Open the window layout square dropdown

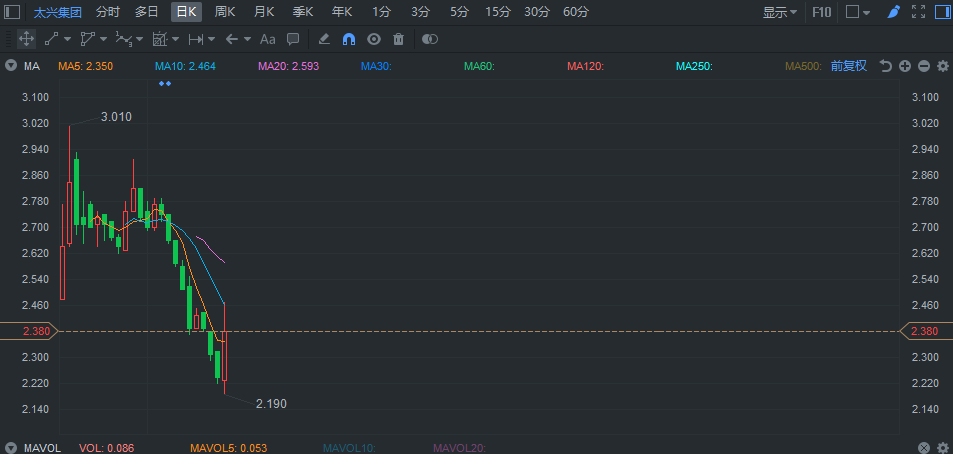pyautogui.click(x=858, y=12)
